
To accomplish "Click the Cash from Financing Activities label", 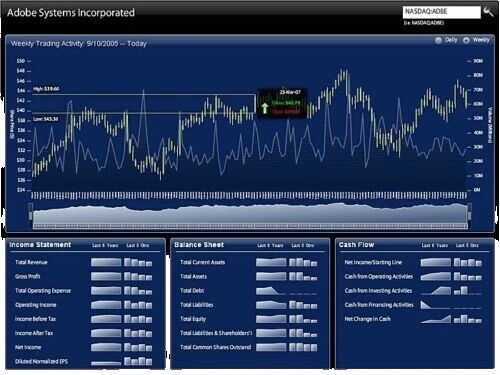I will (x=379, y=305).
